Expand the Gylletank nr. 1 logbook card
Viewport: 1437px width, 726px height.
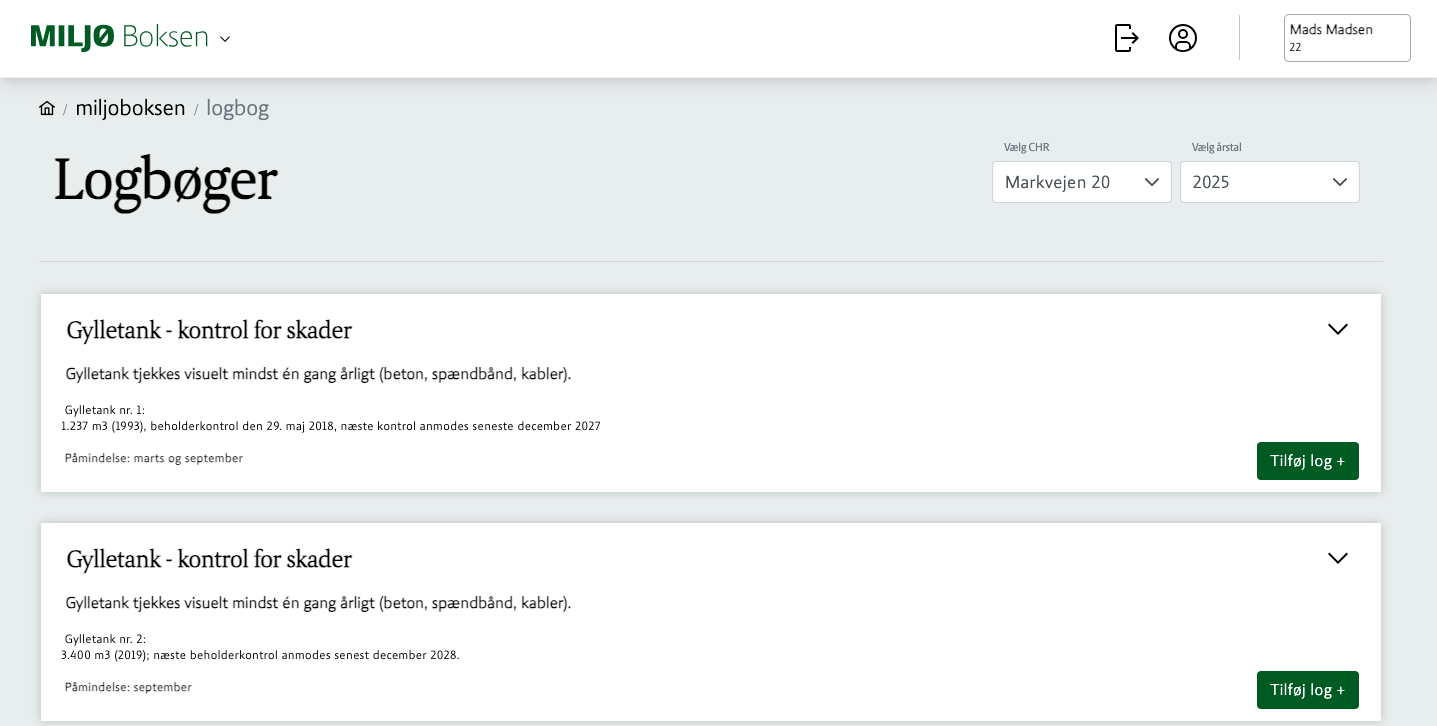(1337, 329)
